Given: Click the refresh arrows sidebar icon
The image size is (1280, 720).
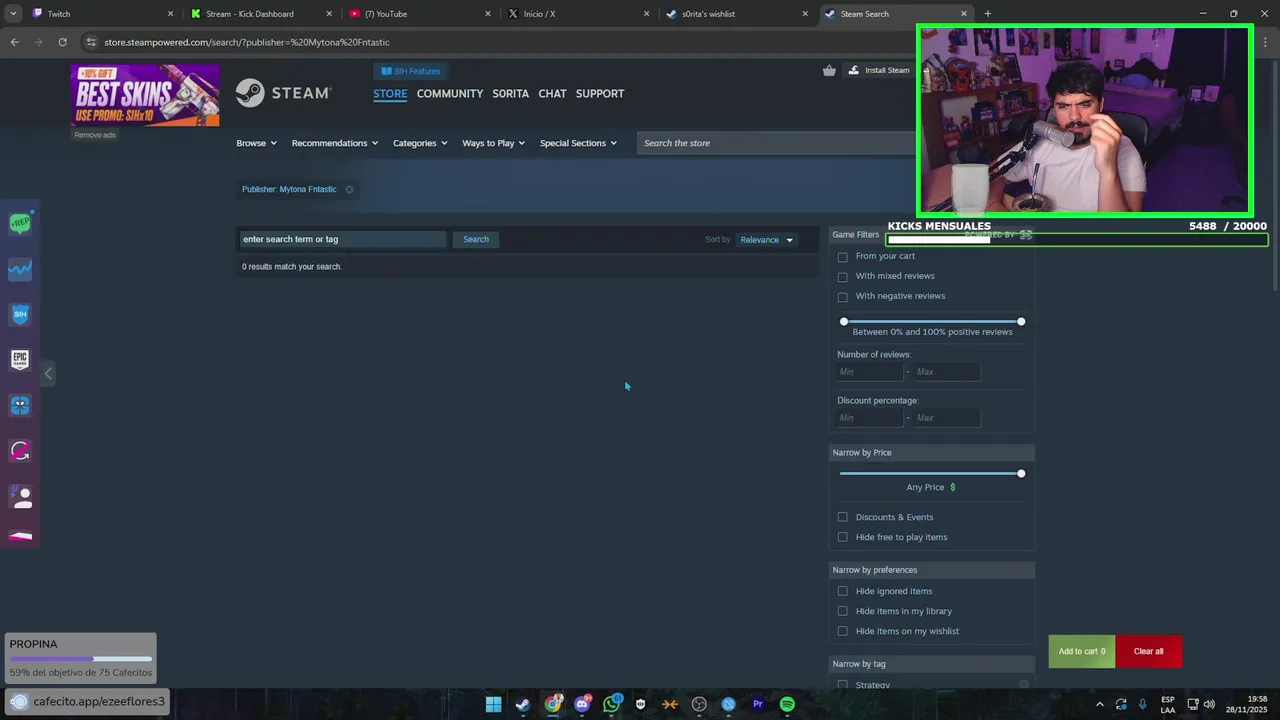Looking at the screenshot, I should click(20, 451).
